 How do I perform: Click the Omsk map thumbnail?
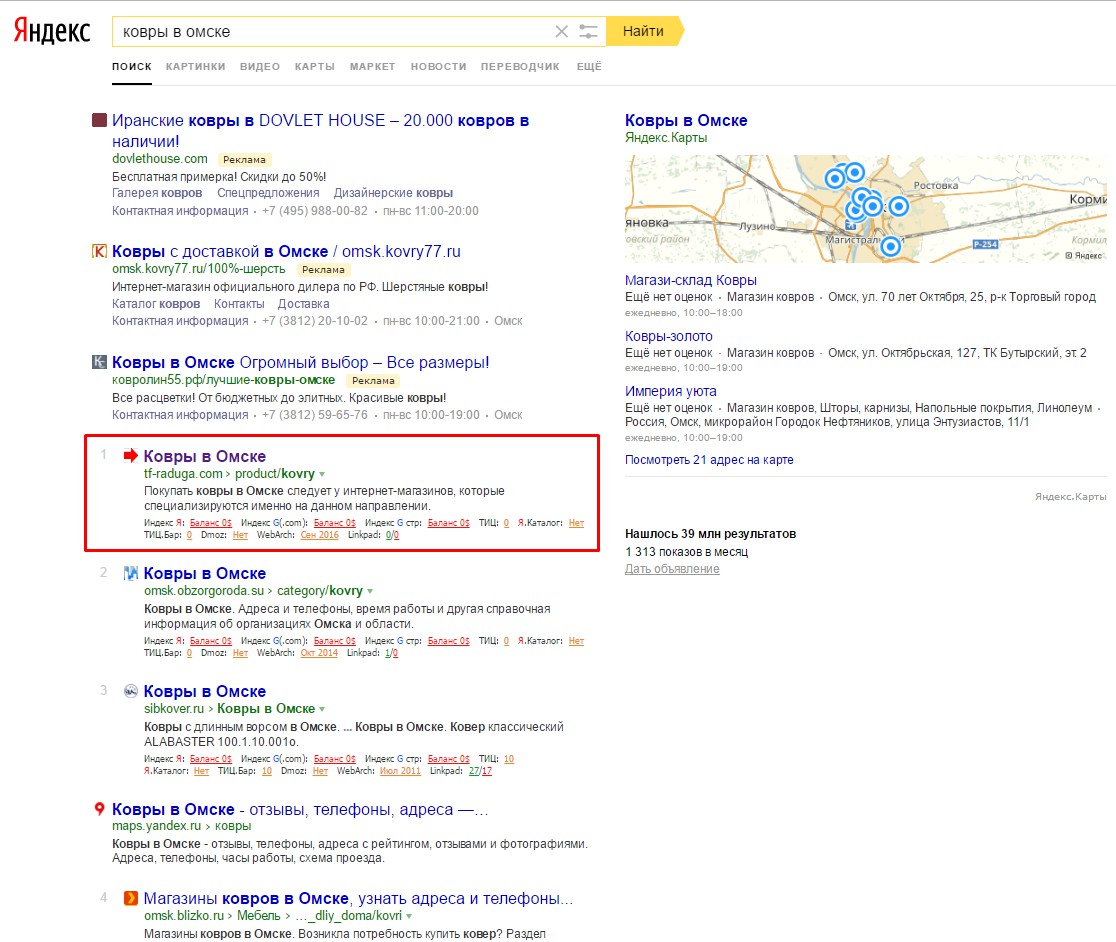865,208
